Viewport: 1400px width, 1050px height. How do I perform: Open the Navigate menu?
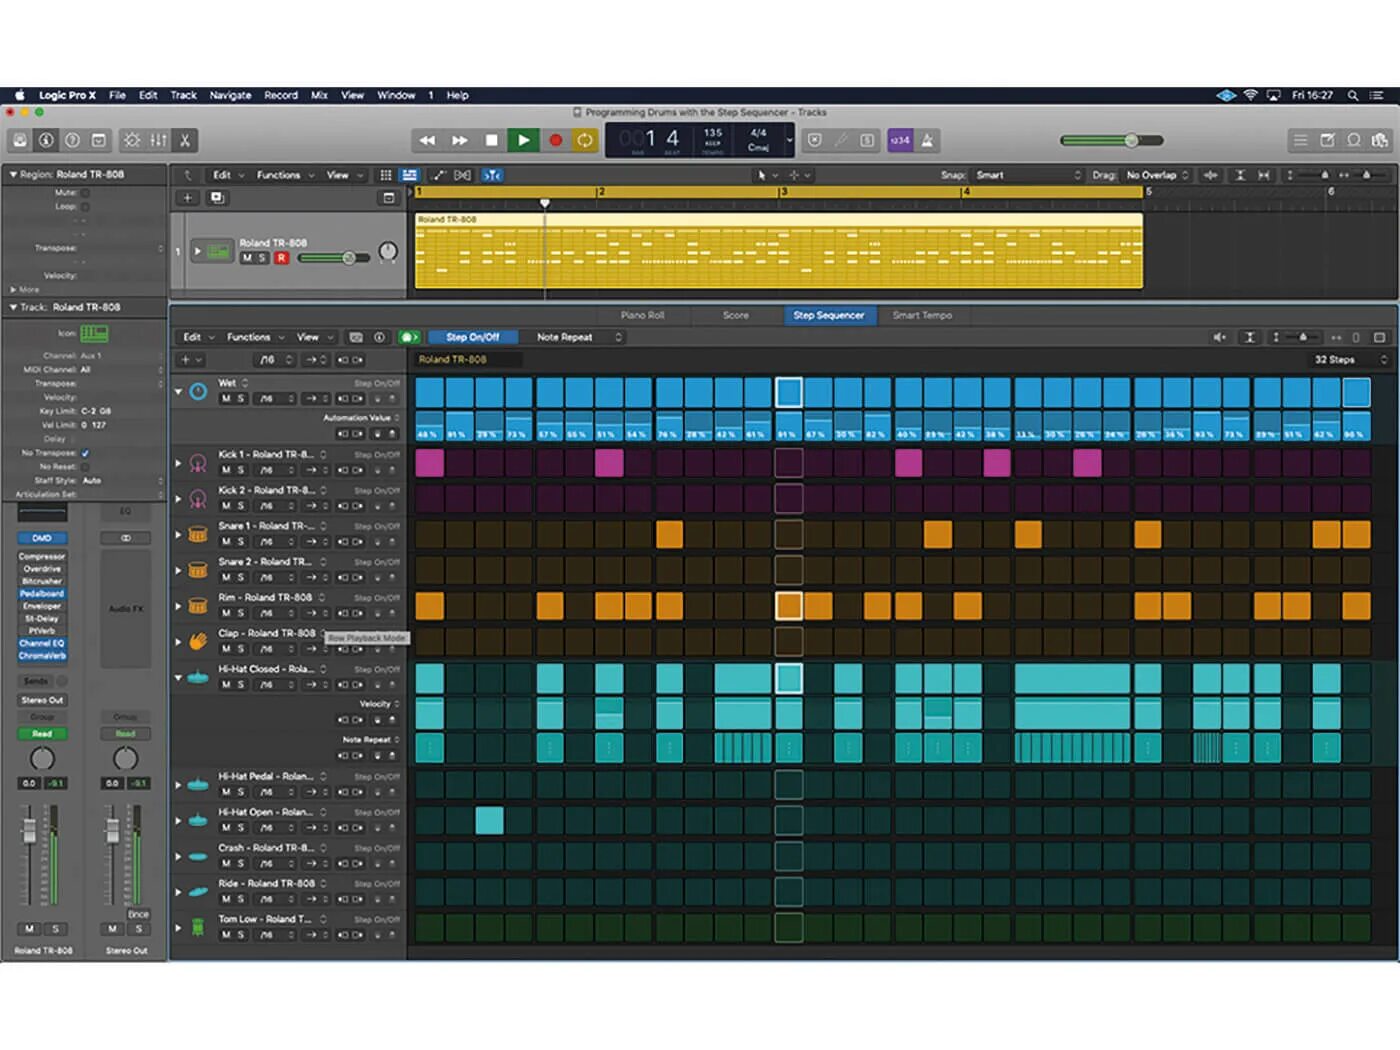[230, 96]
